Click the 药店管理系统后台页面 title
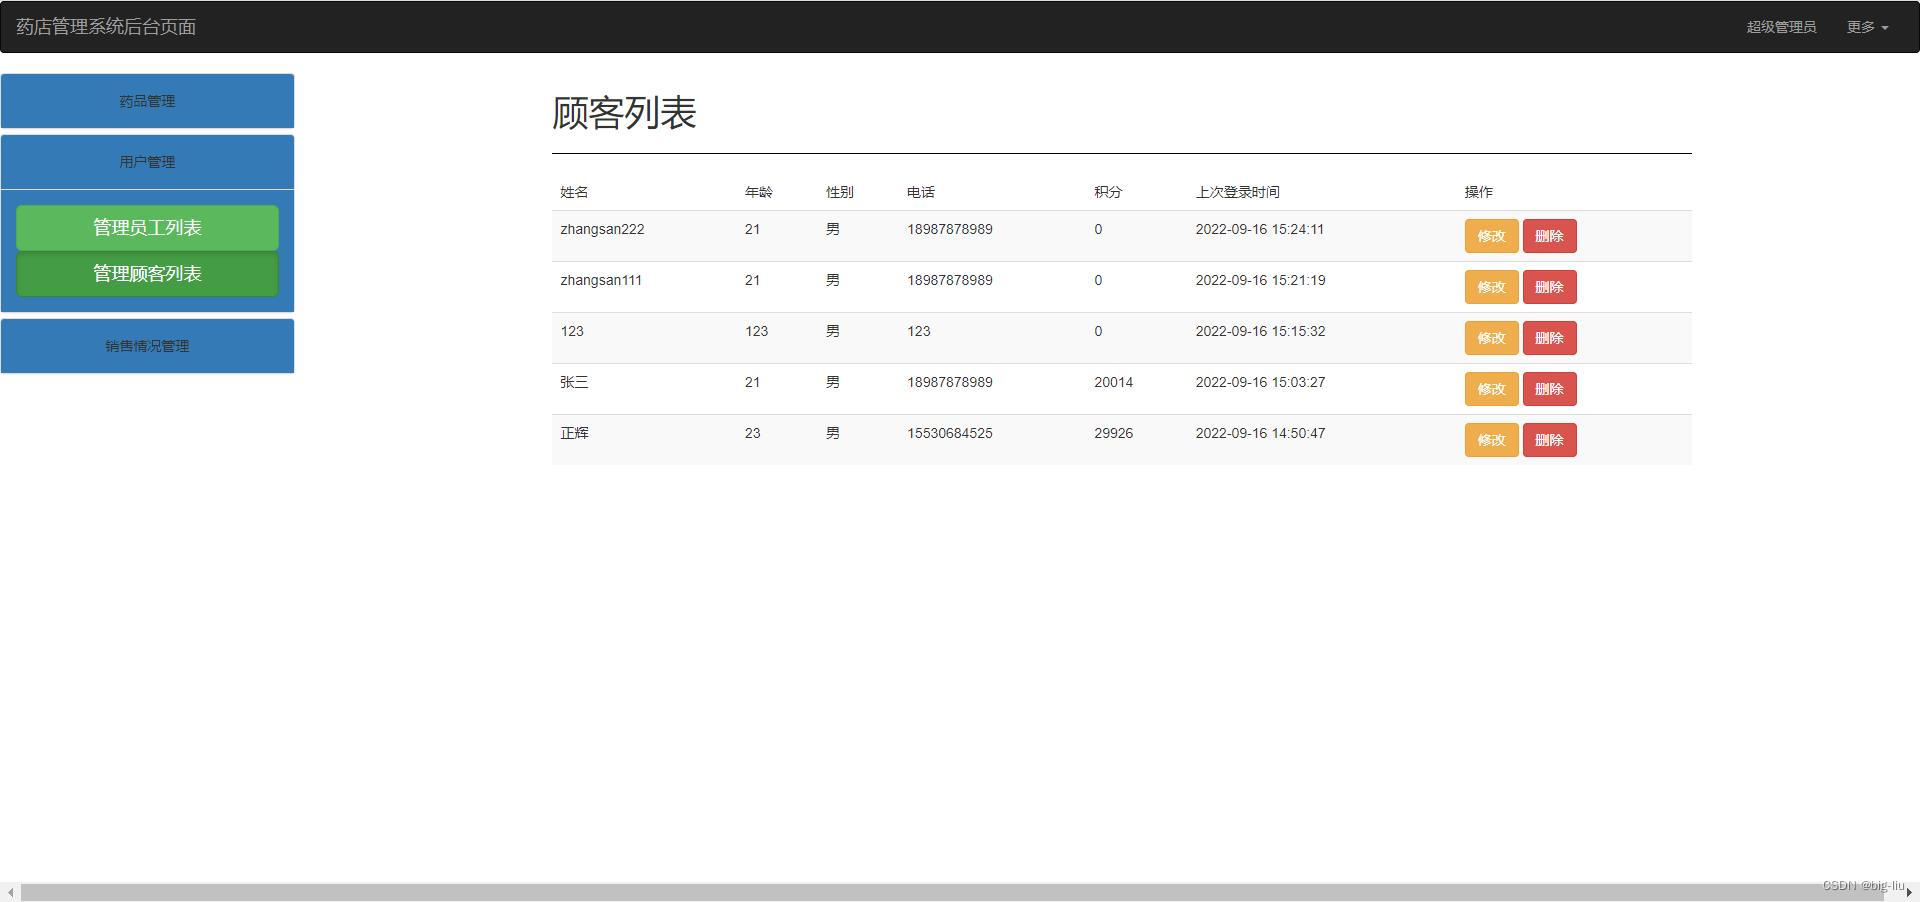Image resolution: width=1920 pixels, height=902 pixels. (x=107, y=27)
